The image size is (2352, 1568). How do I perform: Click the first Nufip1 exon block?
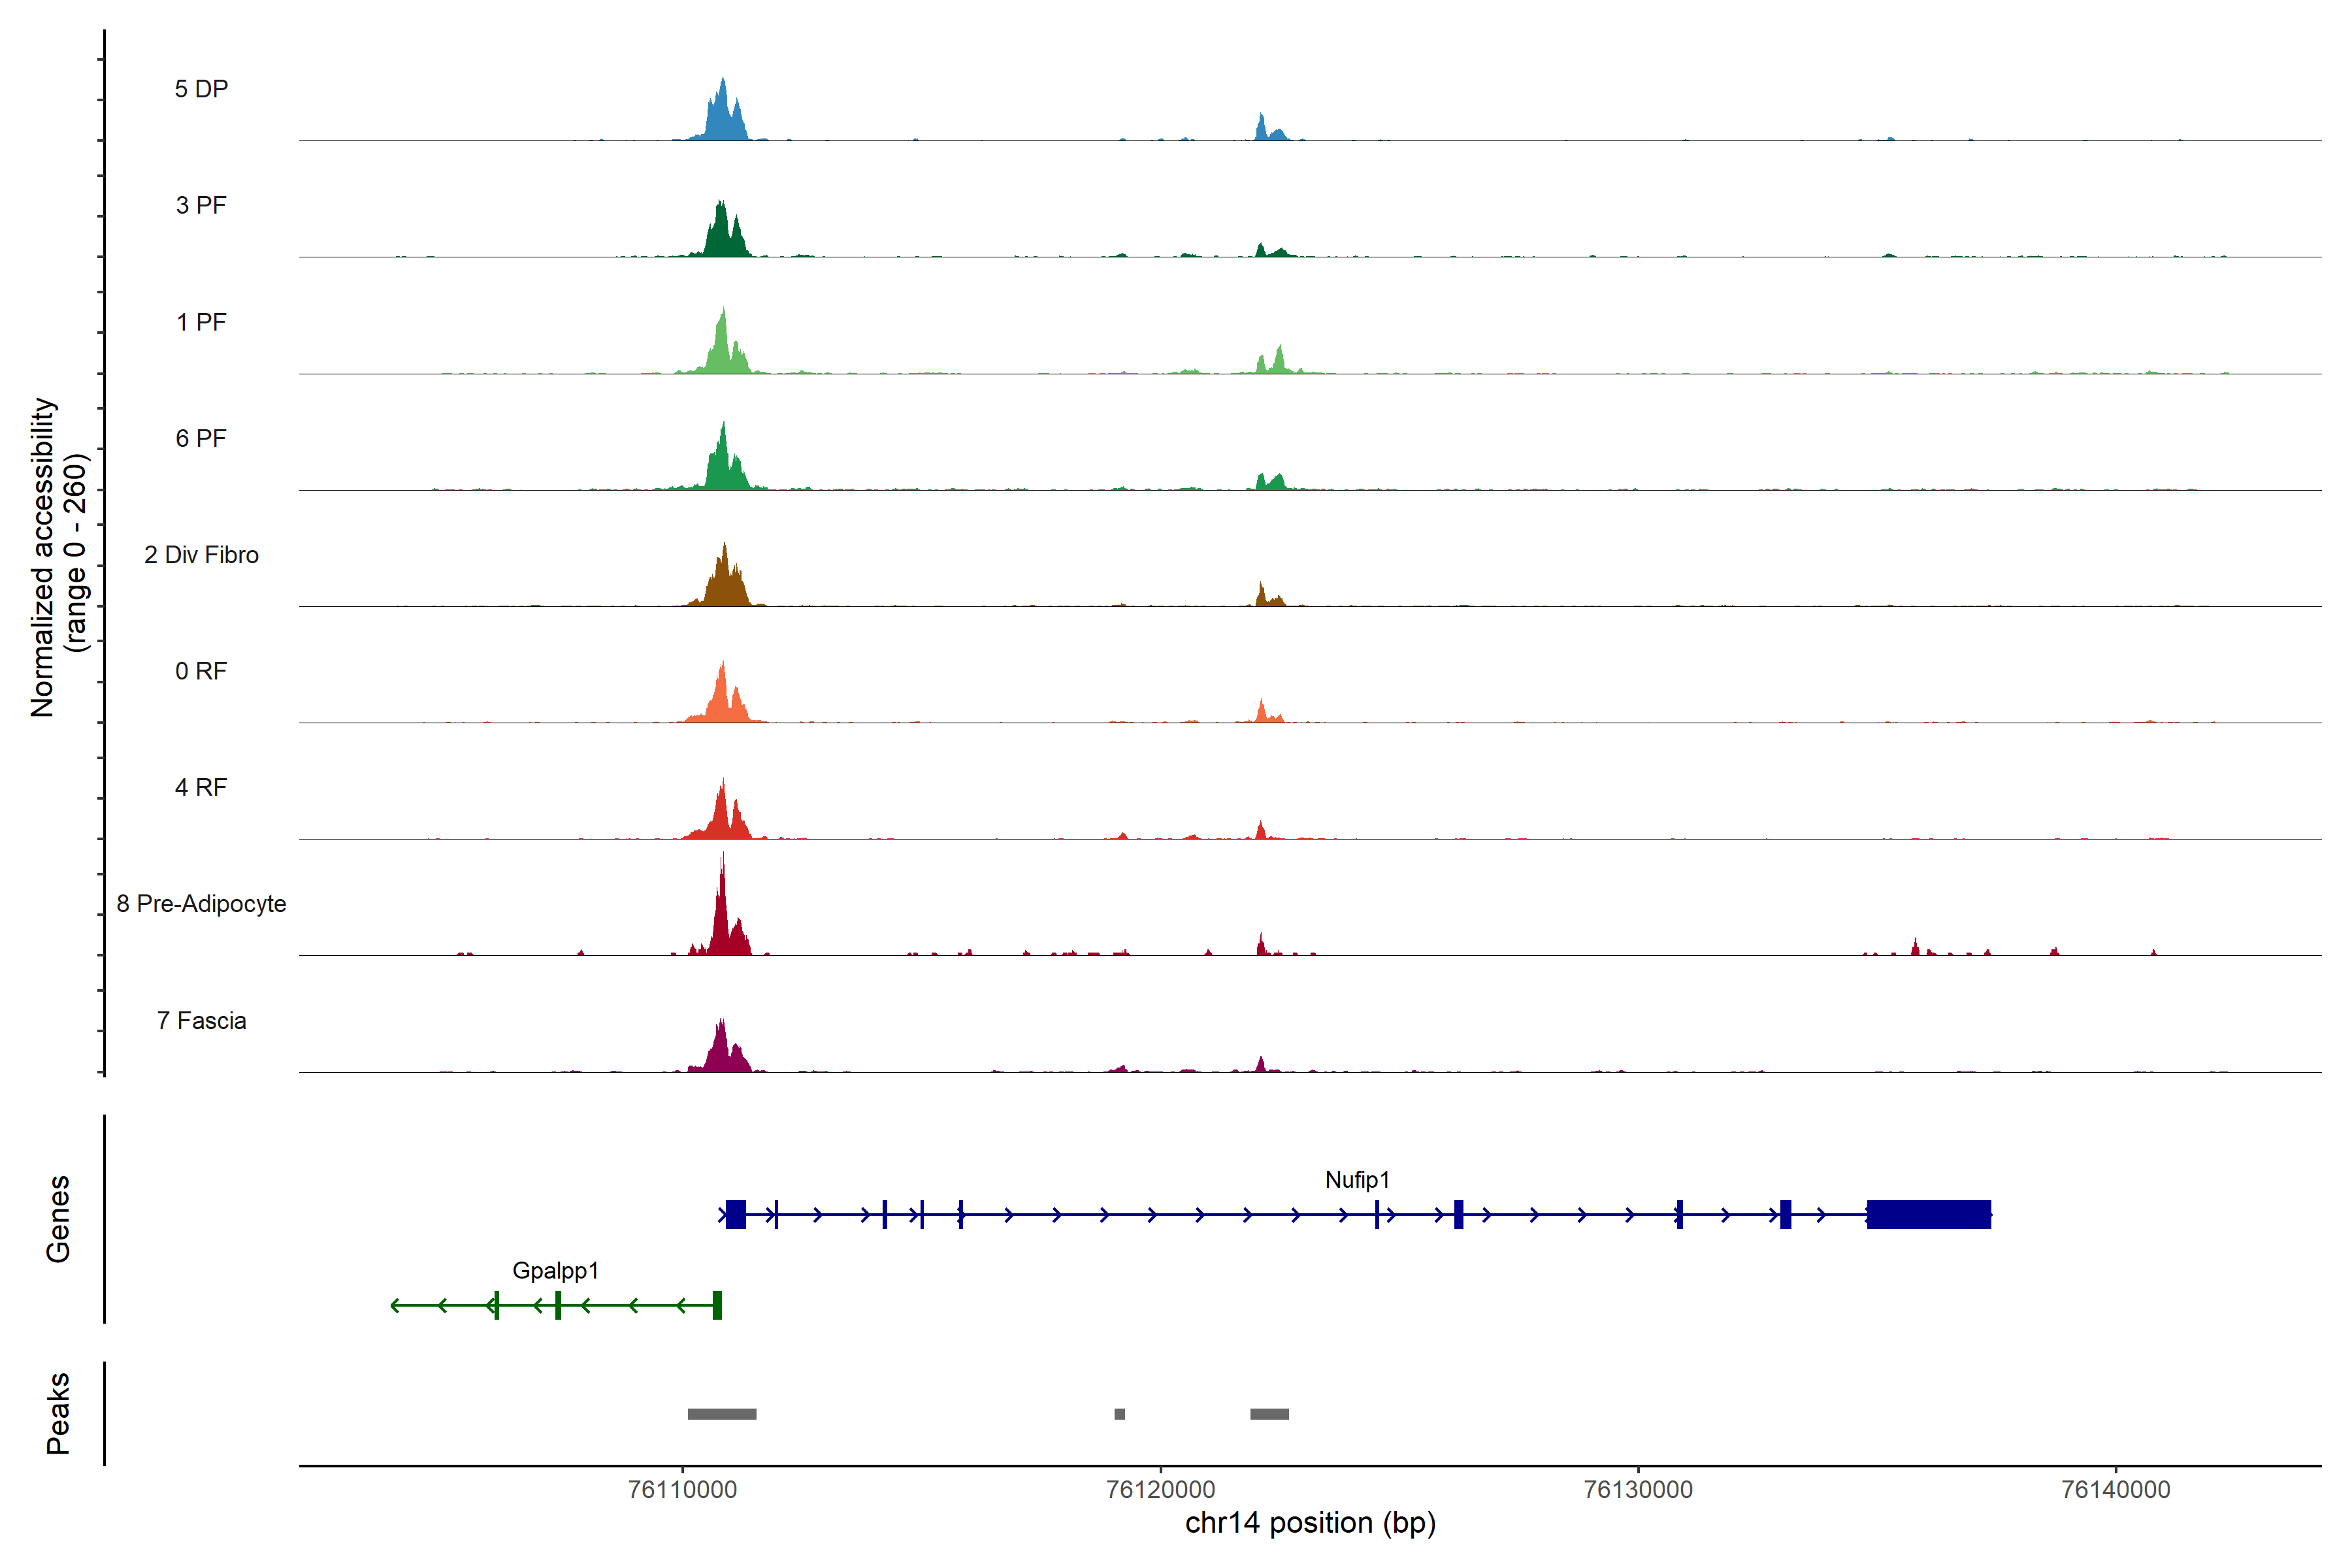[x=736, y=1214]
